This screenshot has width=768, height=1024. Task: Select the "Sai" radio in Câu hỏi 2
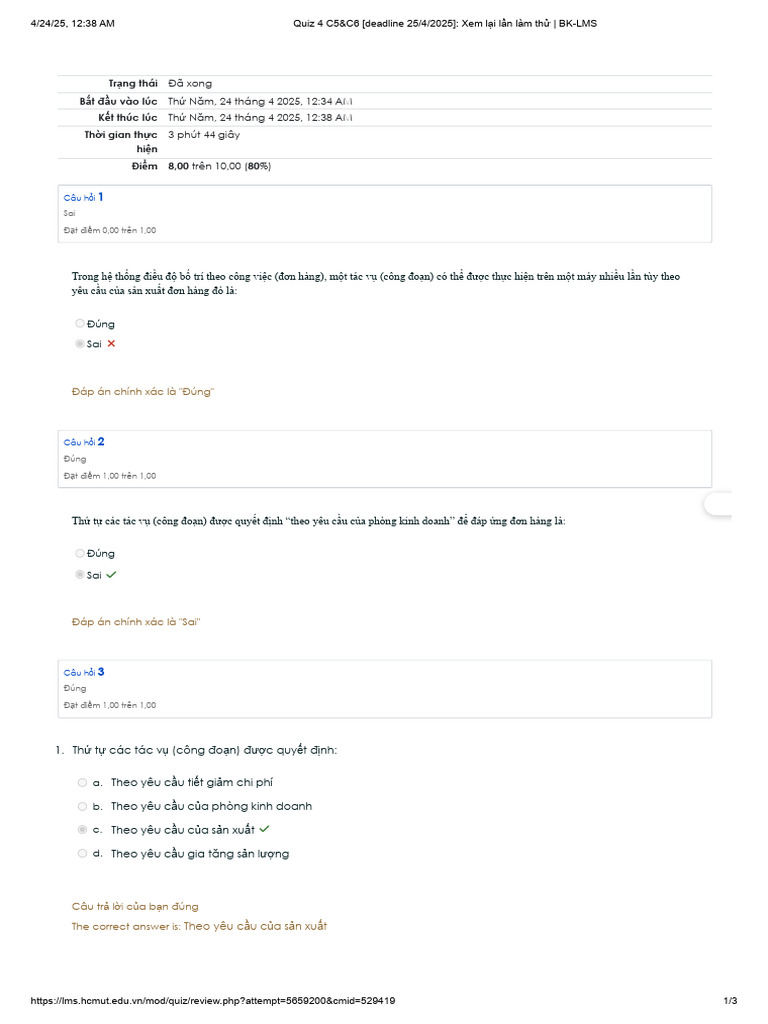click(80, 575)
